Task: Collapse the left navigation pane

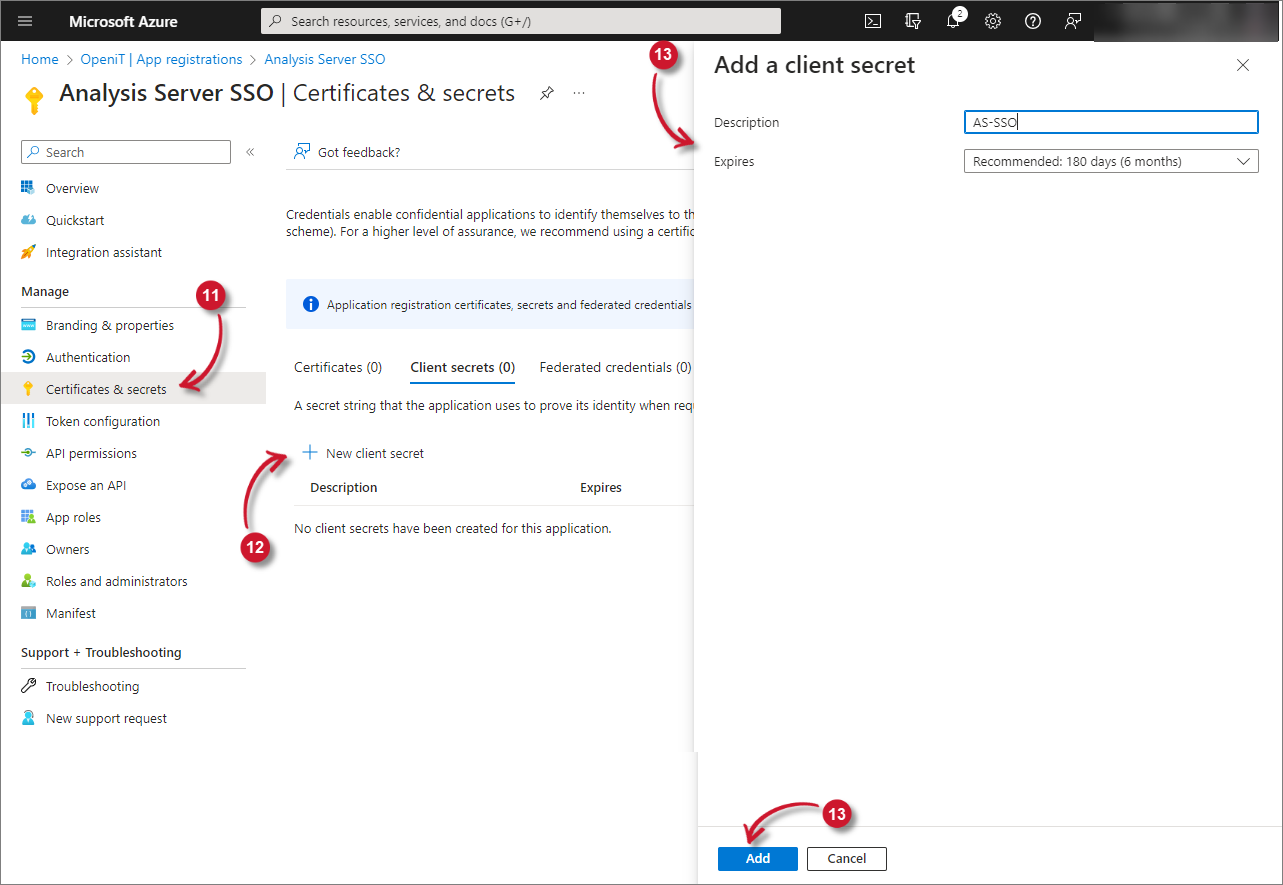Action: (249, 151)
